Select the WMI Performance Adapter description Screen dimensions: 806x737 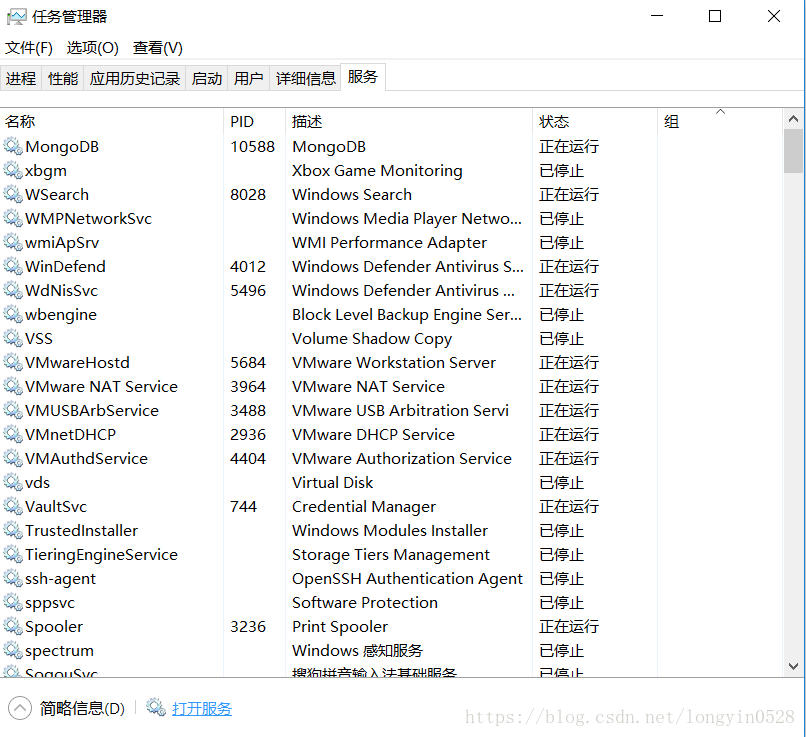(389, 242)
